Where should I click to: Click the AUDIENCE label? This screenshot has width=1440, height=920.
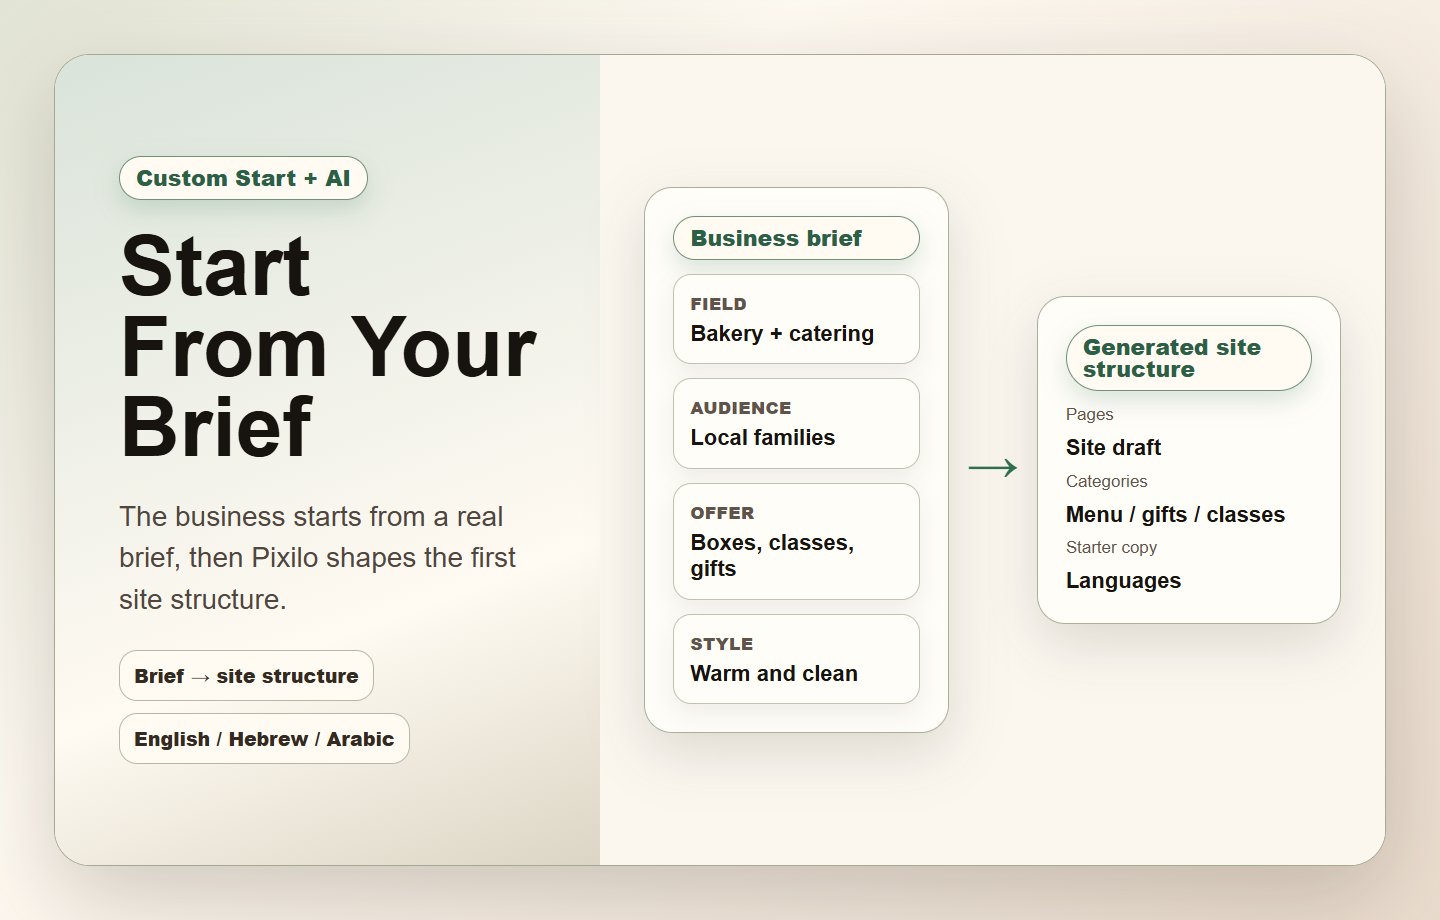(x=740, y=408)
